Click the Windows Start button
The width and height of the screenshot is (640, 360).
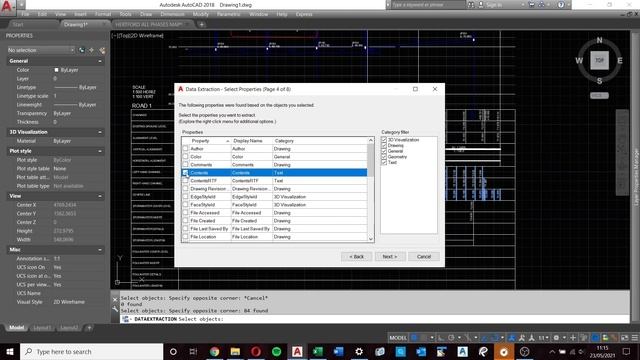tap(10, 351)
